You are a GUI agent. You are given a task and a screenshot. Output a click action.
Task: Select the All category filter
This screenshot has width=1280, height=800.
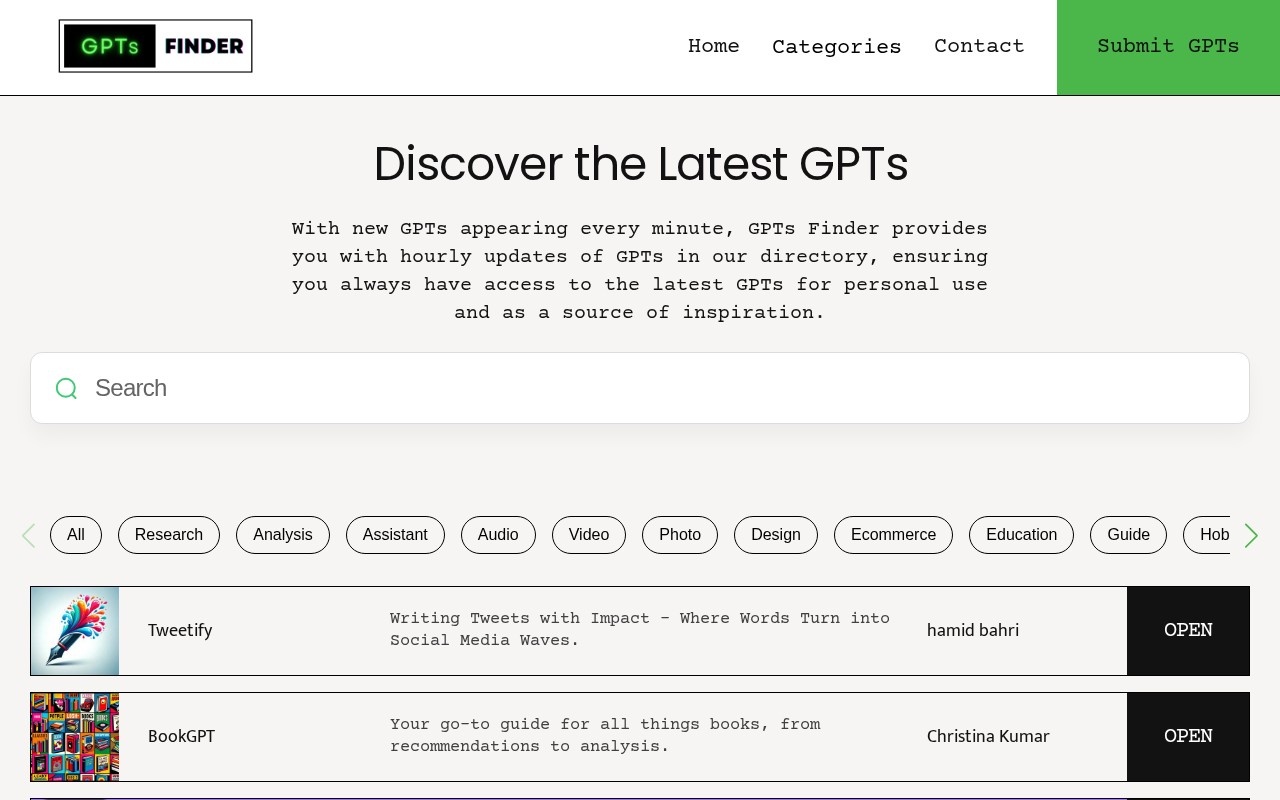76,535
